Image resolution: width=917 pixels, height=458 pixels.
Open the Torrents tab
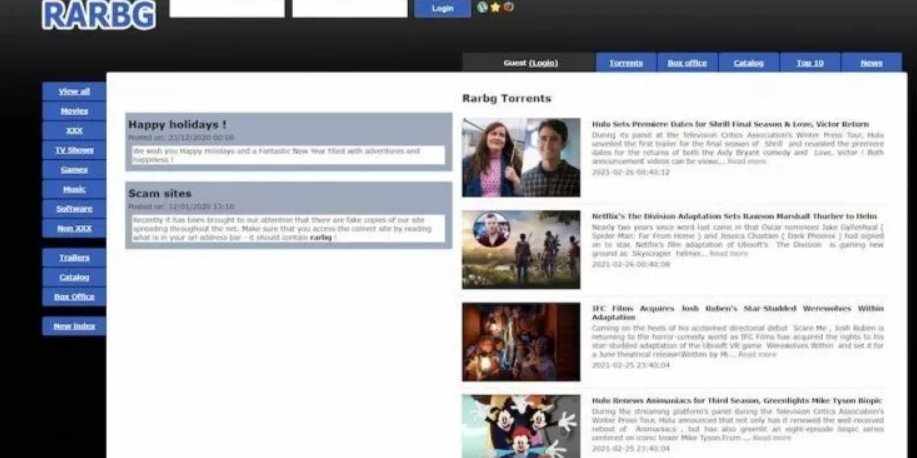[626, 63]
